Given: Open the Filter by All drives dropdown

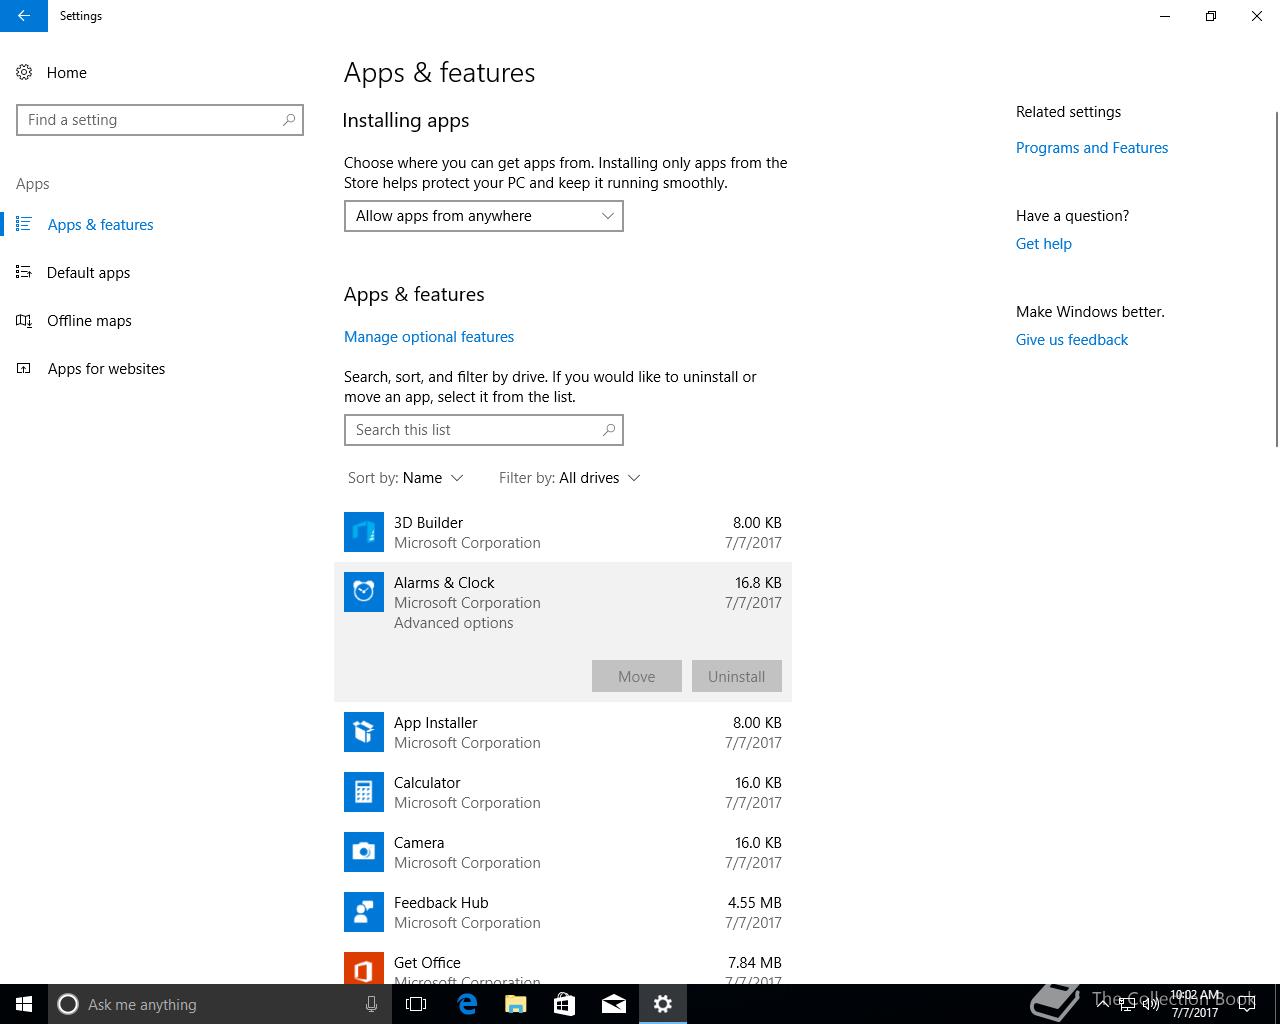Looking at the screenshot, I should (570, 478).
